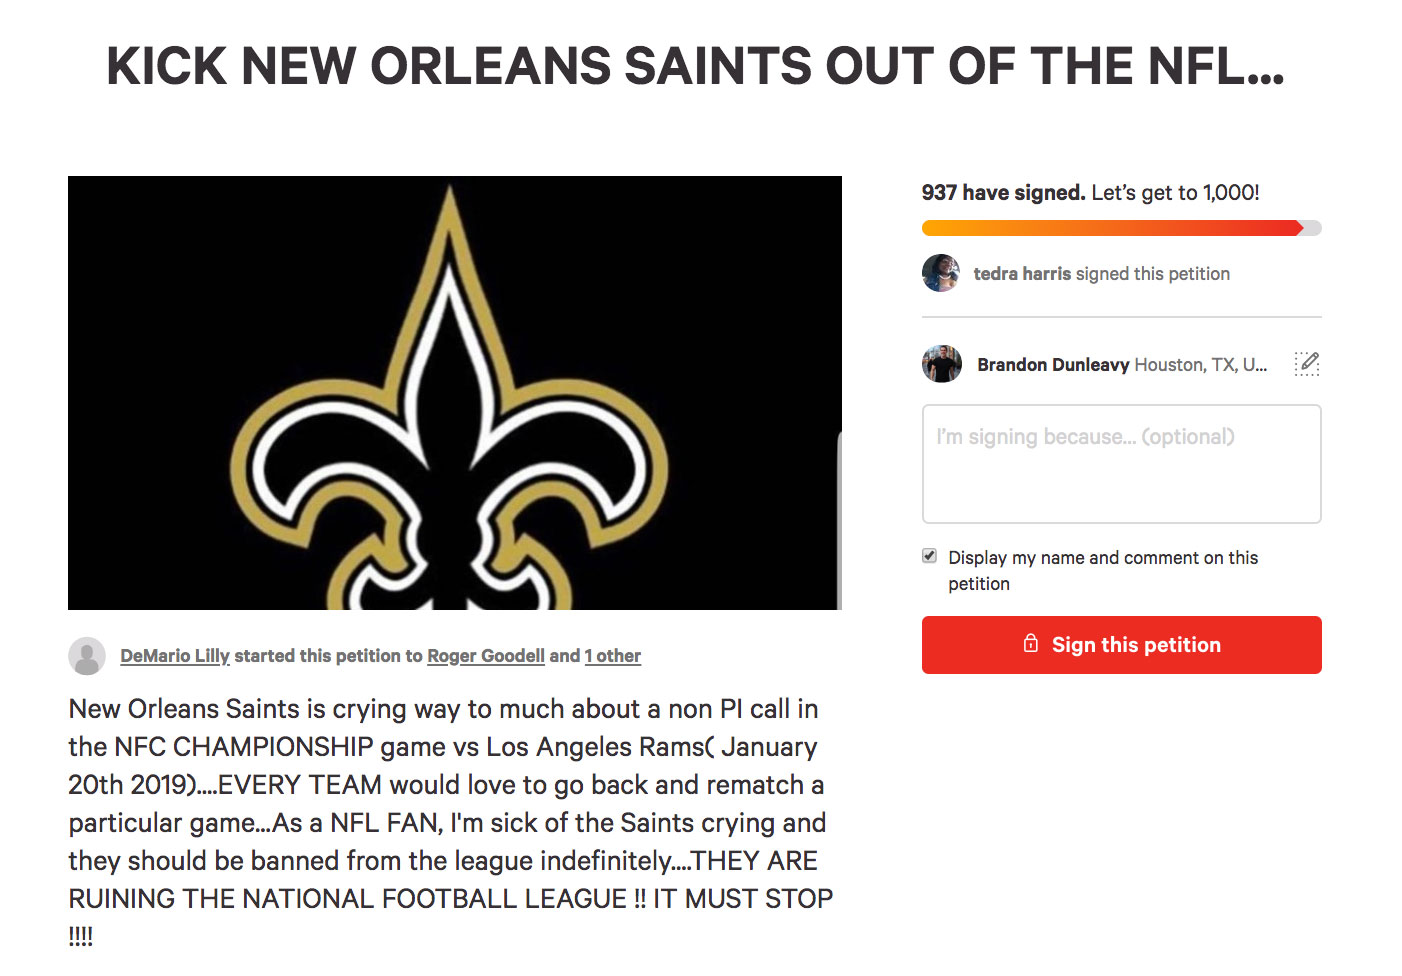Click the lock icon on the red sign button
1402x976 pixels.
coord(1030,645)
